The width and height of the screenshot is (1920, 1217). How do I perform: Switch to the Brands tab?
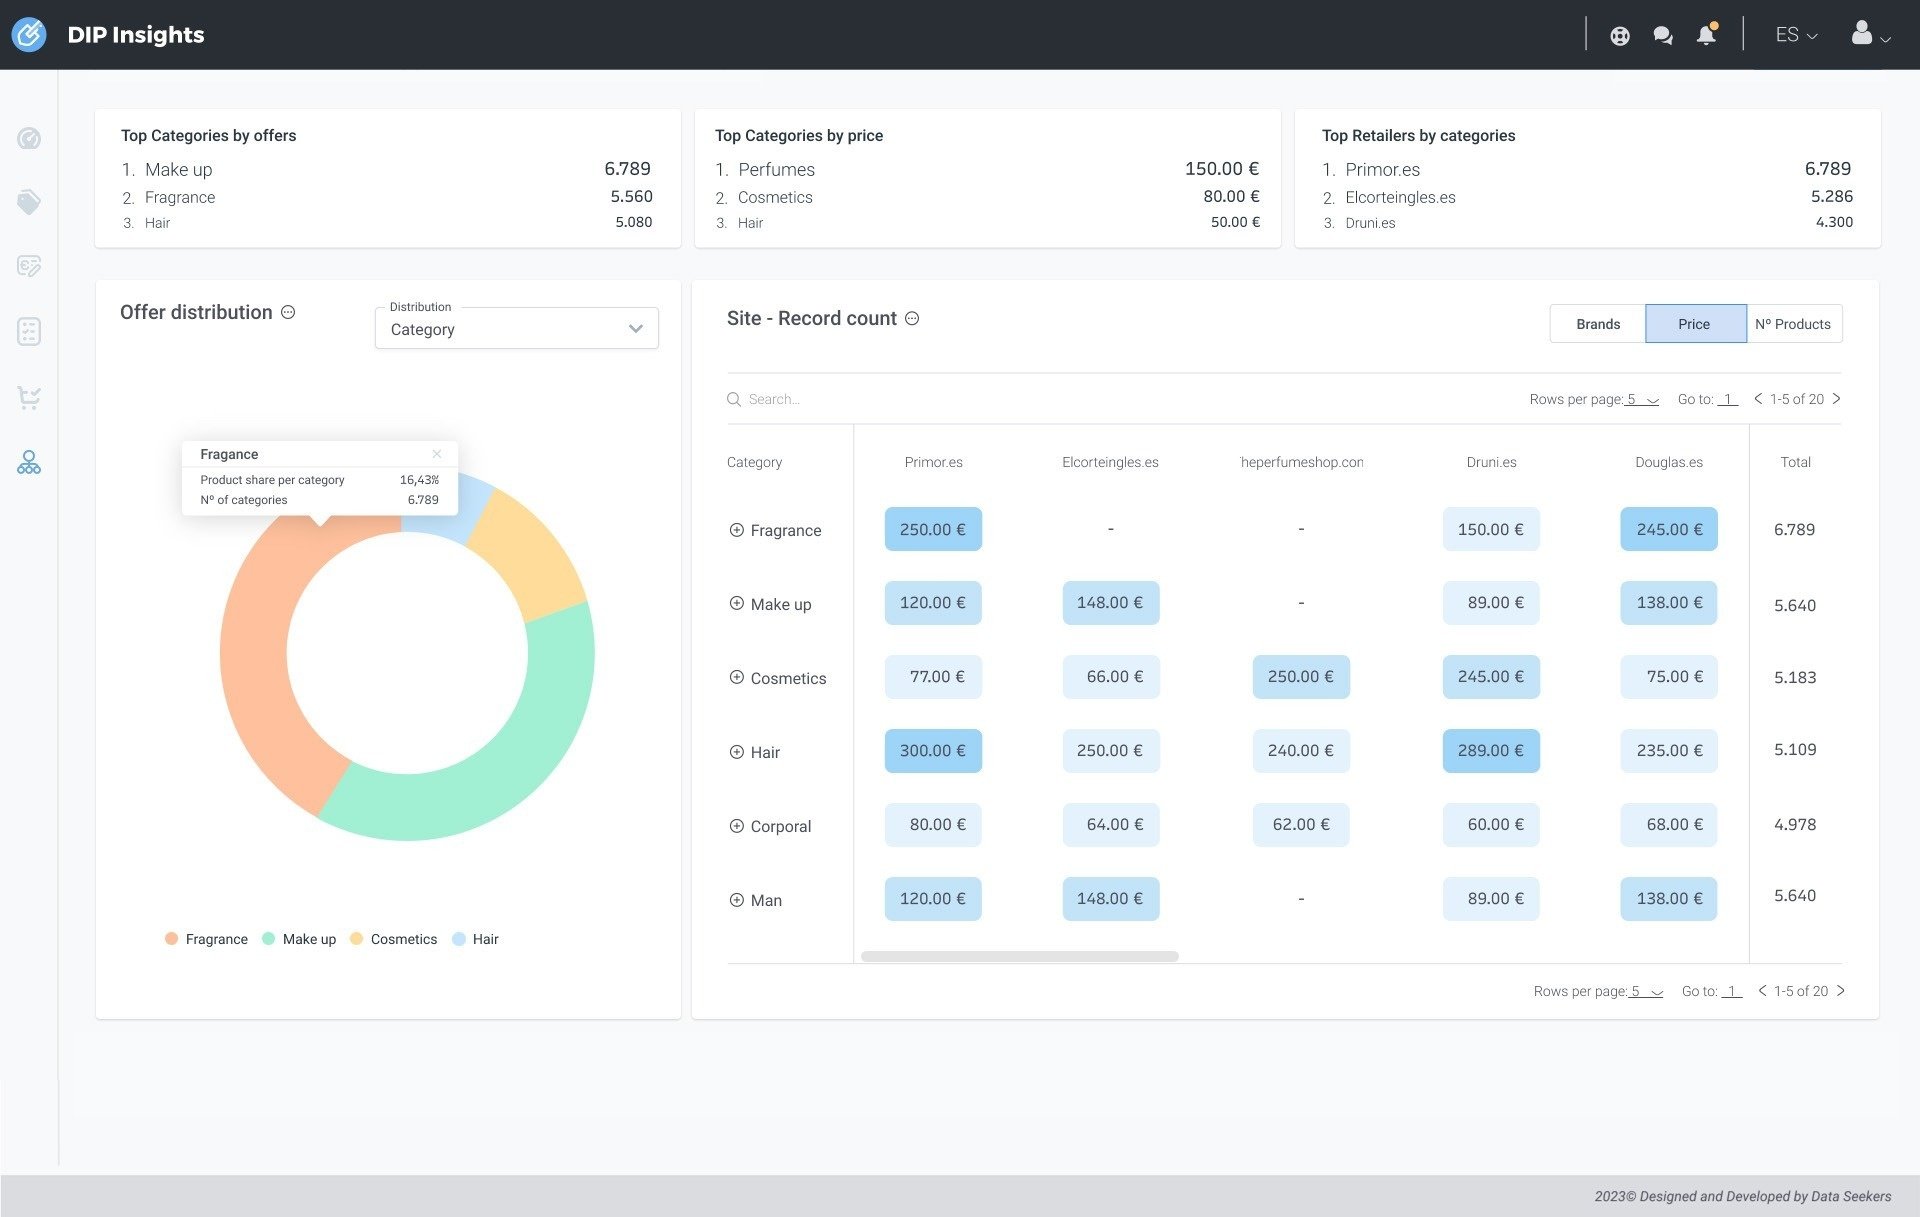[x=1597, y=324]
